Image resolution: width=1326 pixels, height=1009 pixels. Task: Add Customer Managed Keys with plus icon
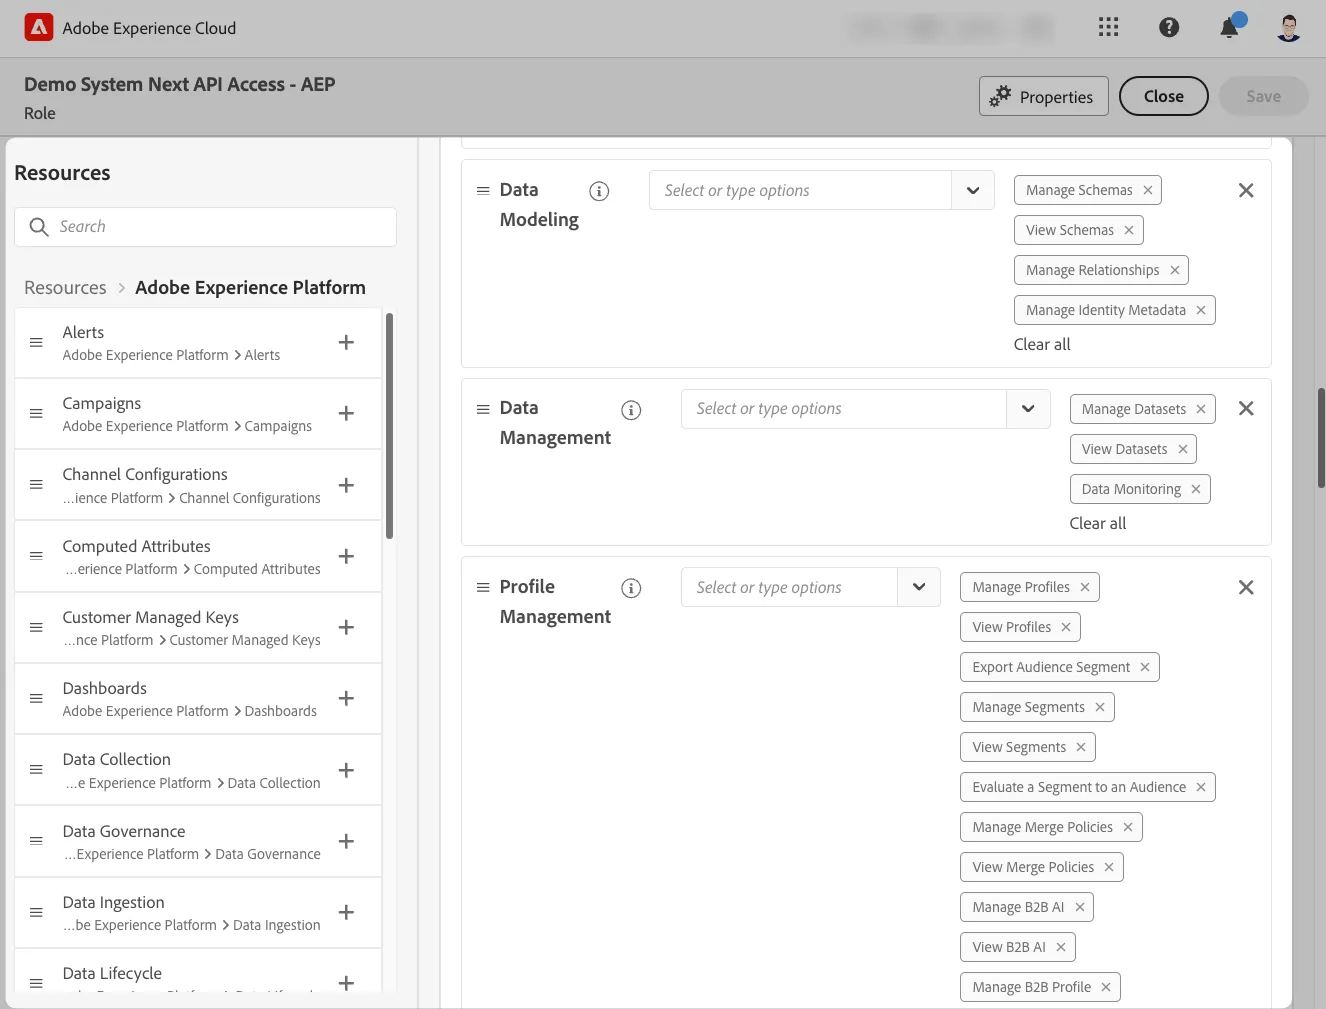click(x=346, y=627)
